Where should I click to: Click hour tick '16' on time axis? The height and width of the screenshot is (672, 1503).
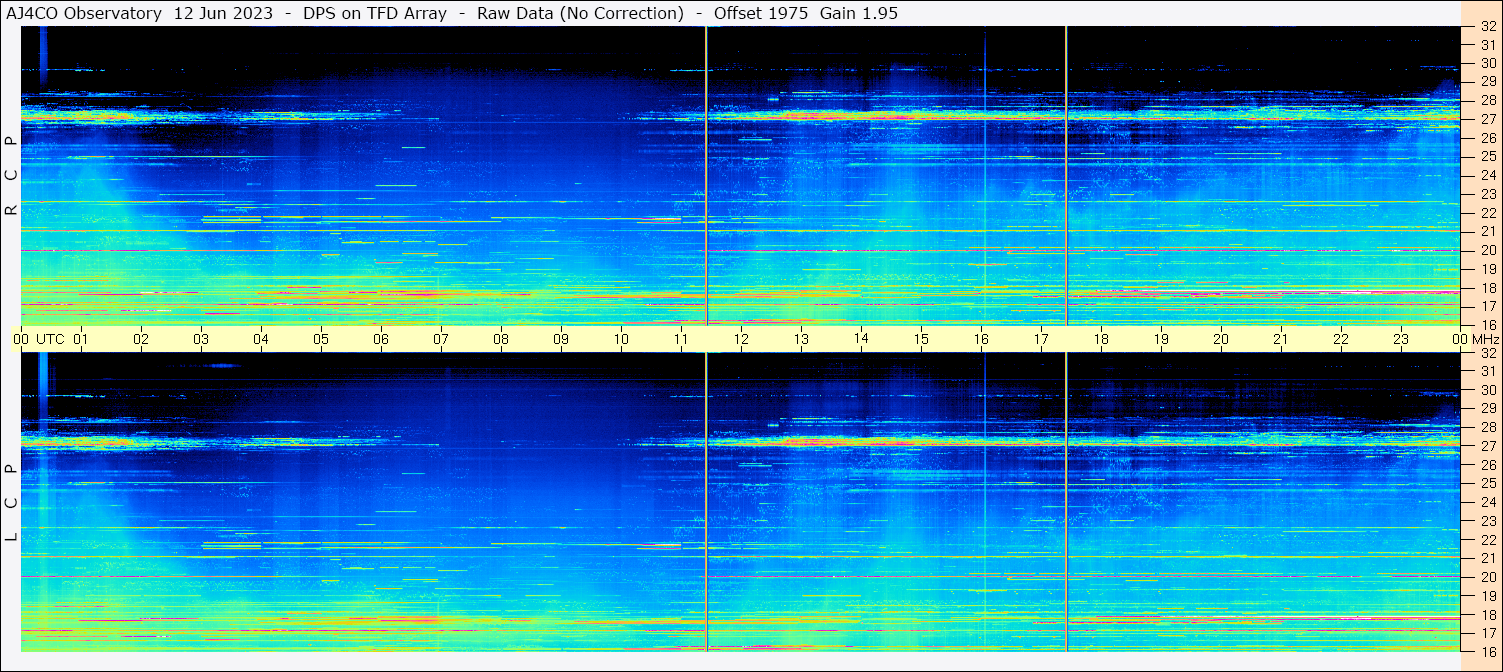click(981, 339)
